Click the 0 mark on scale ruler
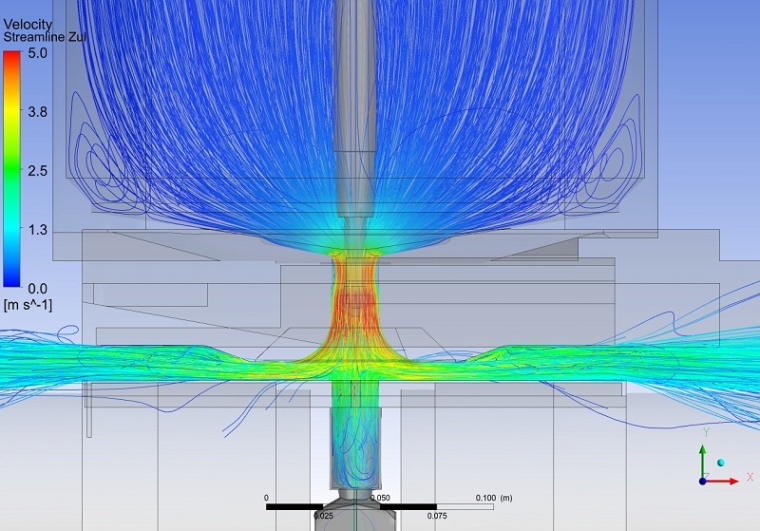This screenshot has height=531, width=760. click(x=266, y=497)
